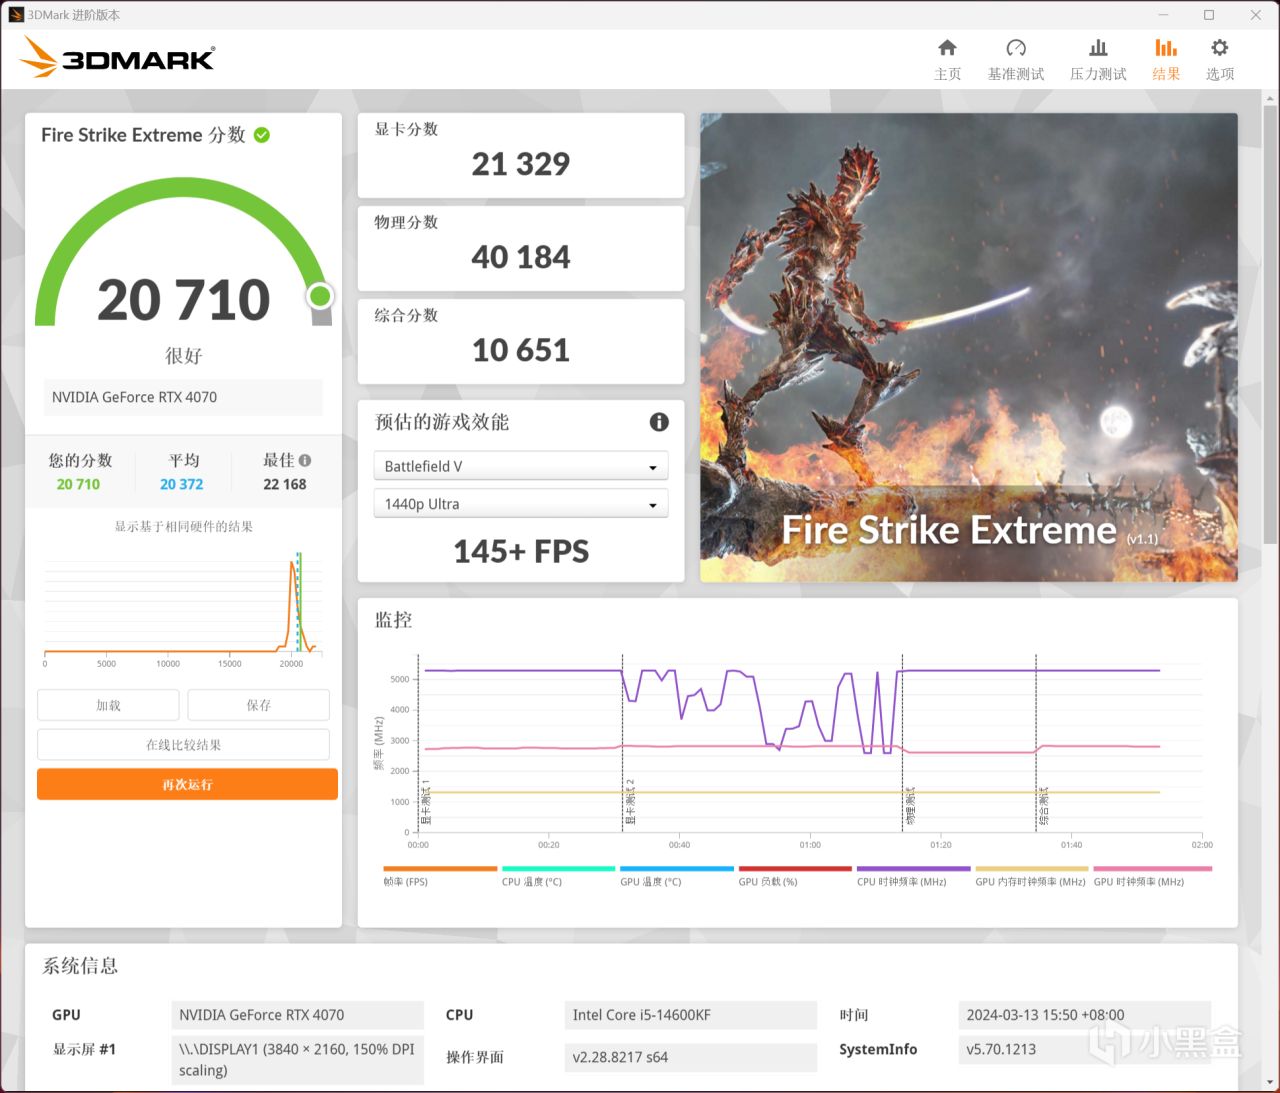Click the Fire Strike Extreme artwork image
The height and width of the screenshot is (1093, 1280).
969,347
